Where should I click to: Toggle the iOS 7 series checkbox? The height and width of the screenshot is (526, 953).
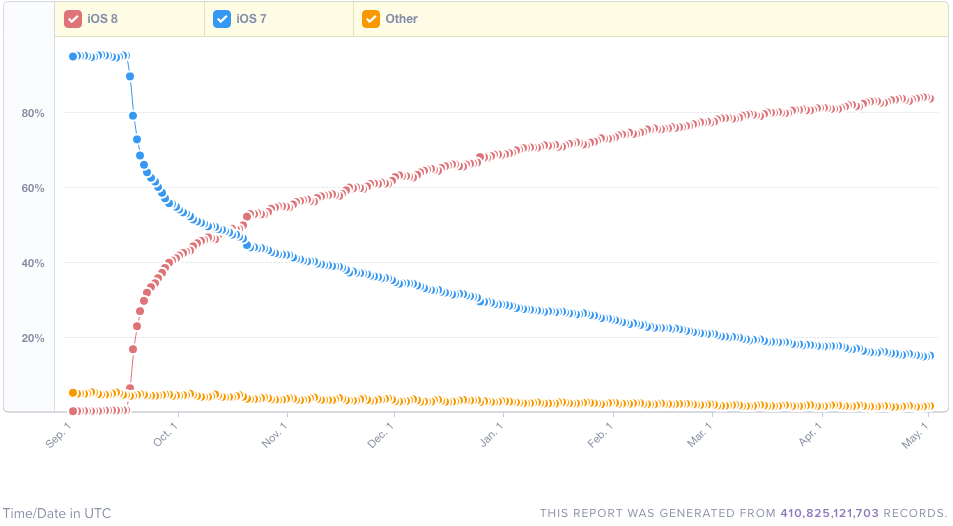click(222, 19)
